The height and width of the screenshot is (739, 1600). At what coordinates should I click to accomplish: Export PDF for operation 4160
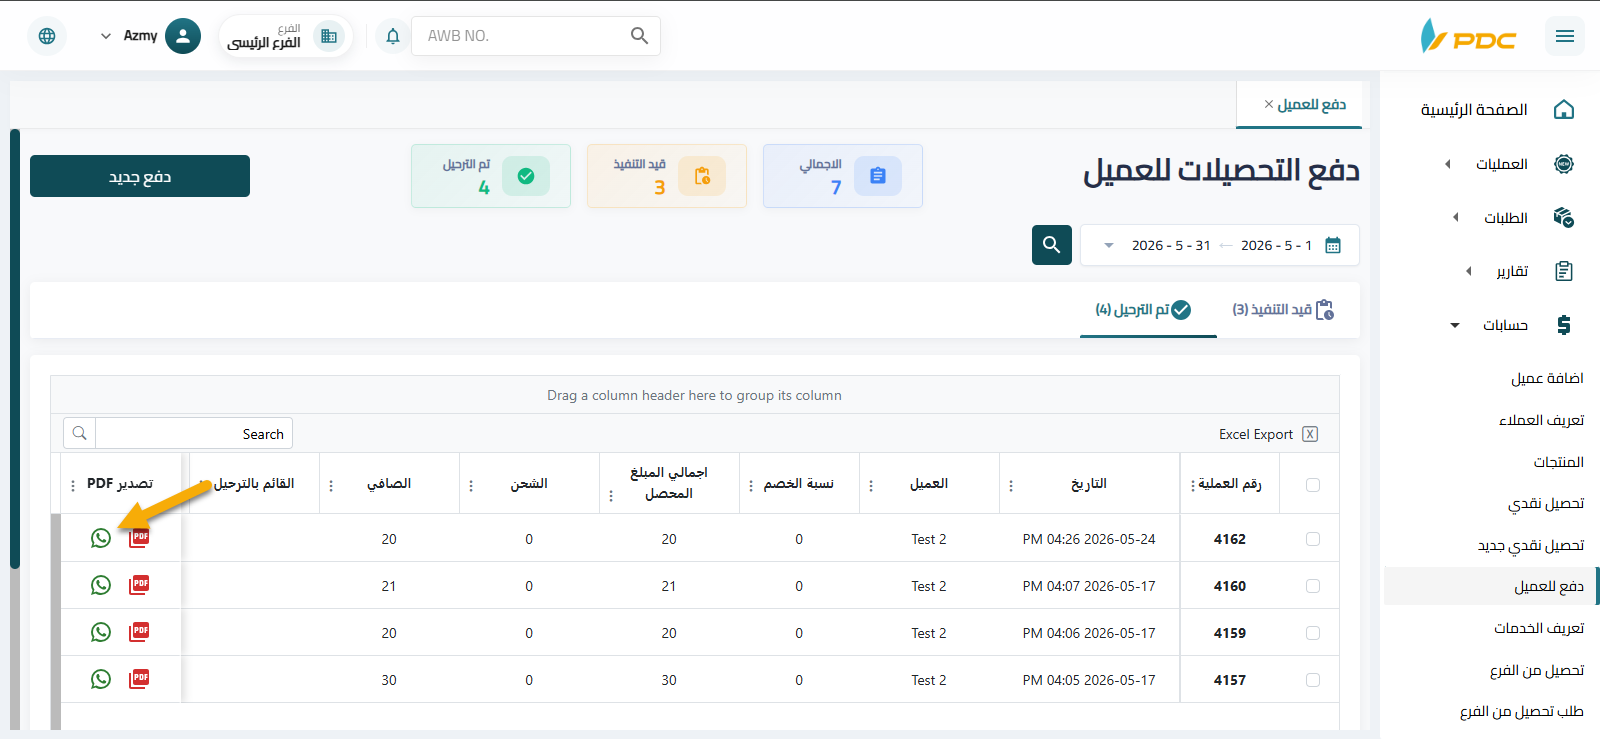tap(139, 585)
